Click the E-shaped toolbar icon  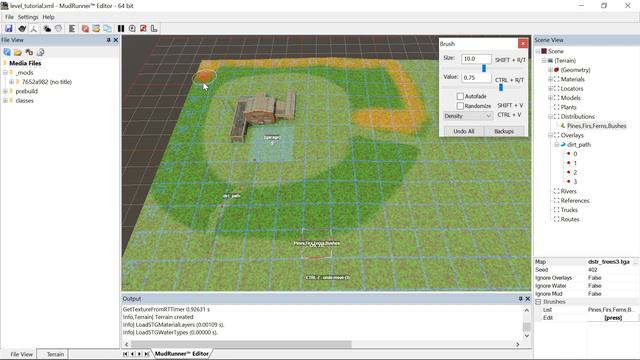[72, 29]
